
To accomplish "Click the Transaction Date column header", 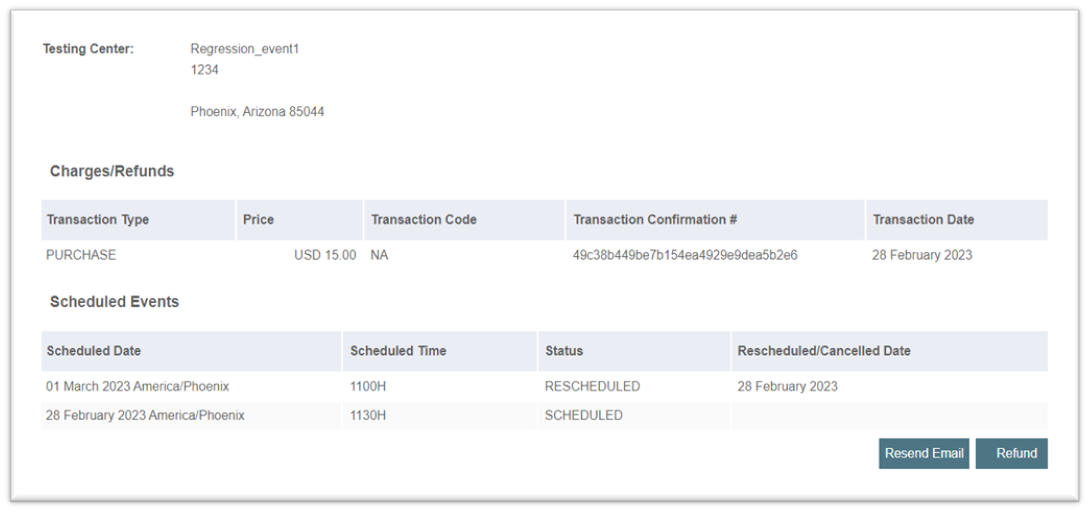I will tap(923, 220).
